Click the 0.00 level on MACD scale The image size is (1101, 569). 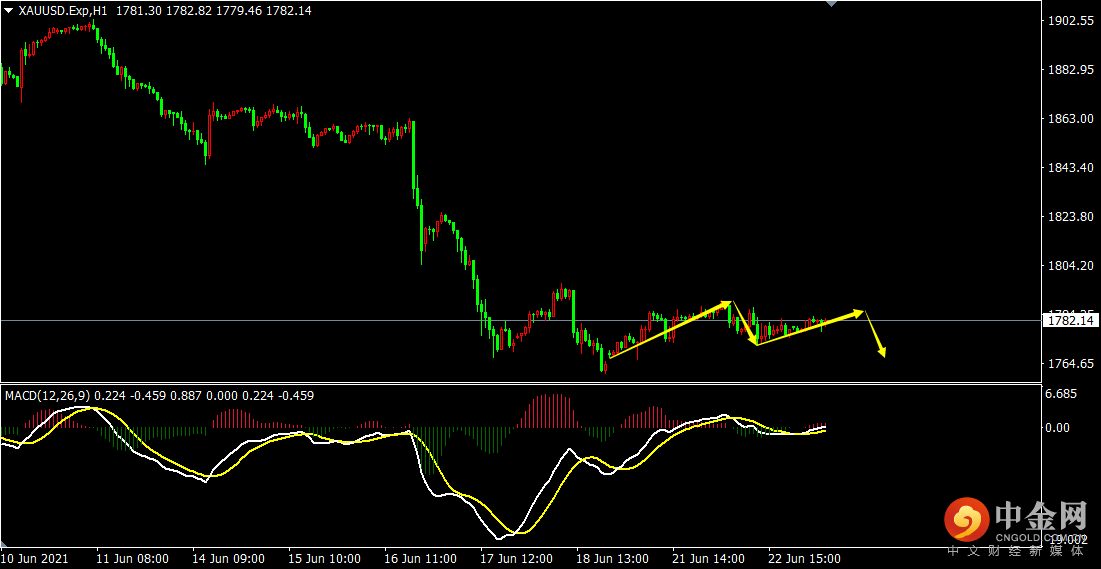[x=1057, y=427]
